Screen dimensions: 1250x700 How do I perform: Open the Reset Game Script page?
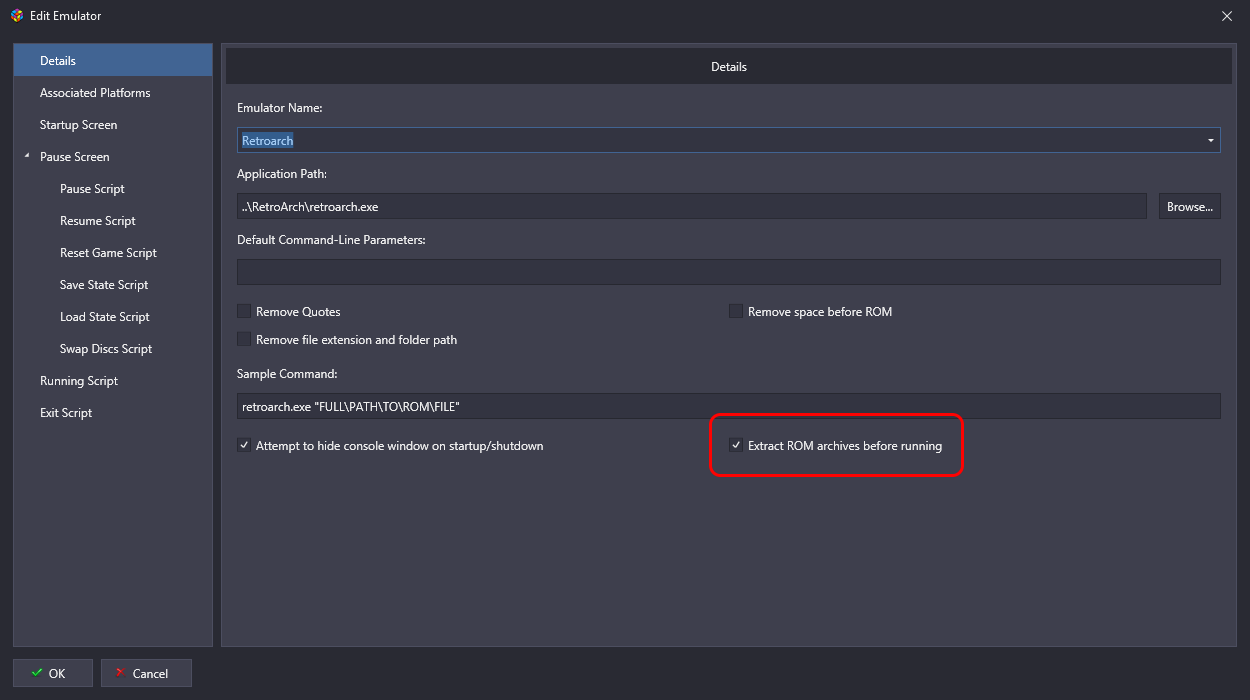[108, 253]
